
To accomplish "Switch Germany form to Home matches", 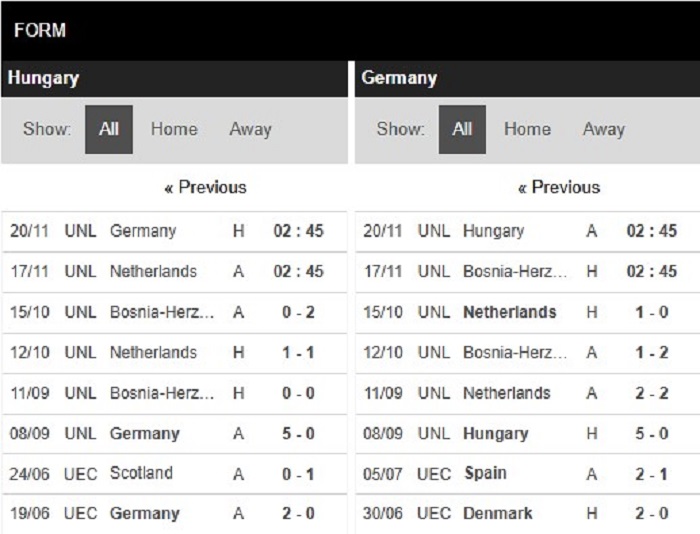I will pos(527,129).
